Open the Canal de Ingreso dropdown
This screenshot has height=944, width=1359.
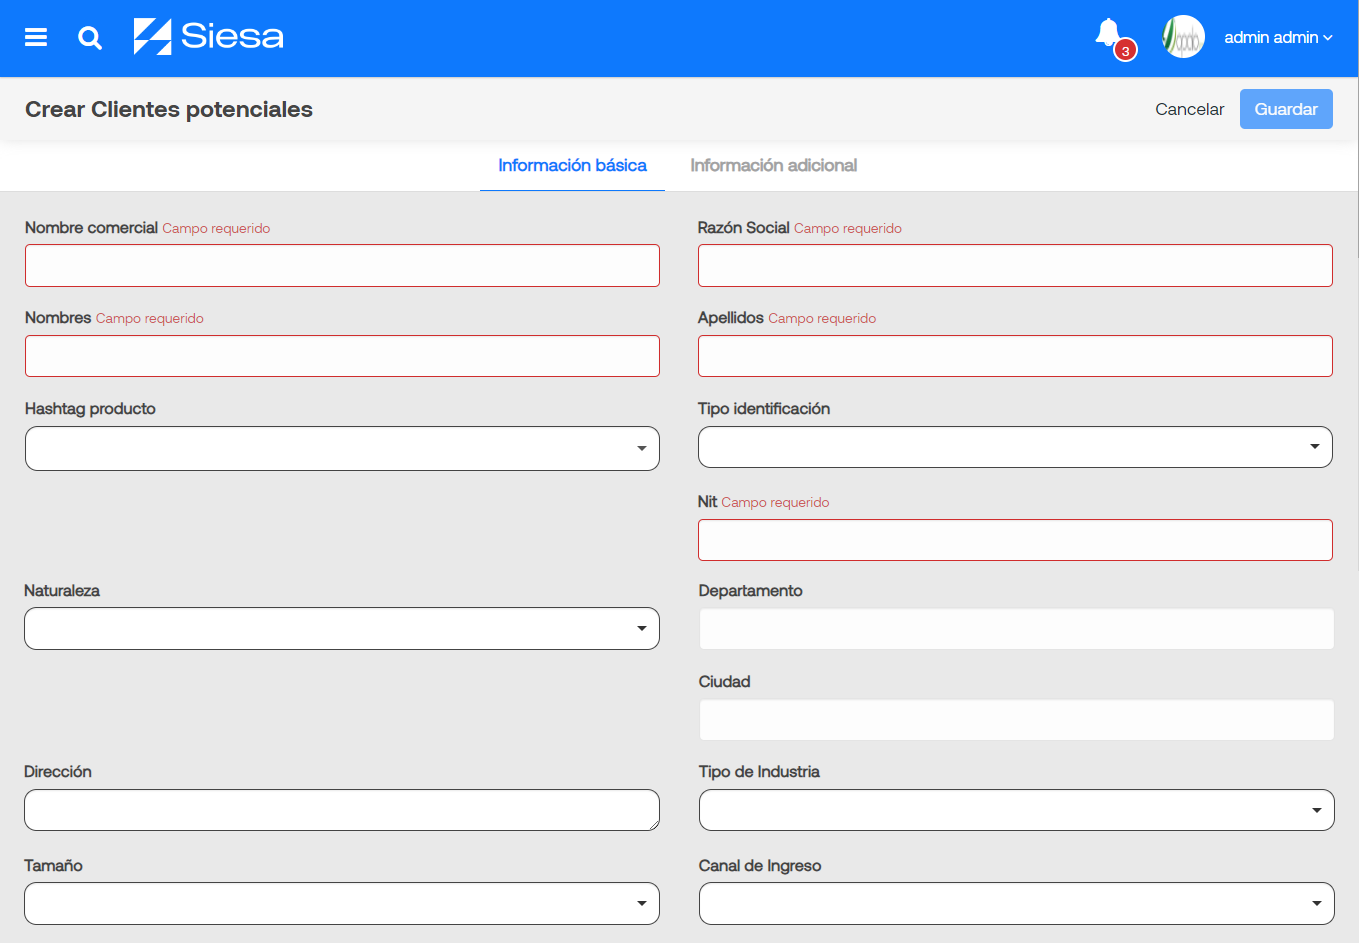(x=1017, y=903)
